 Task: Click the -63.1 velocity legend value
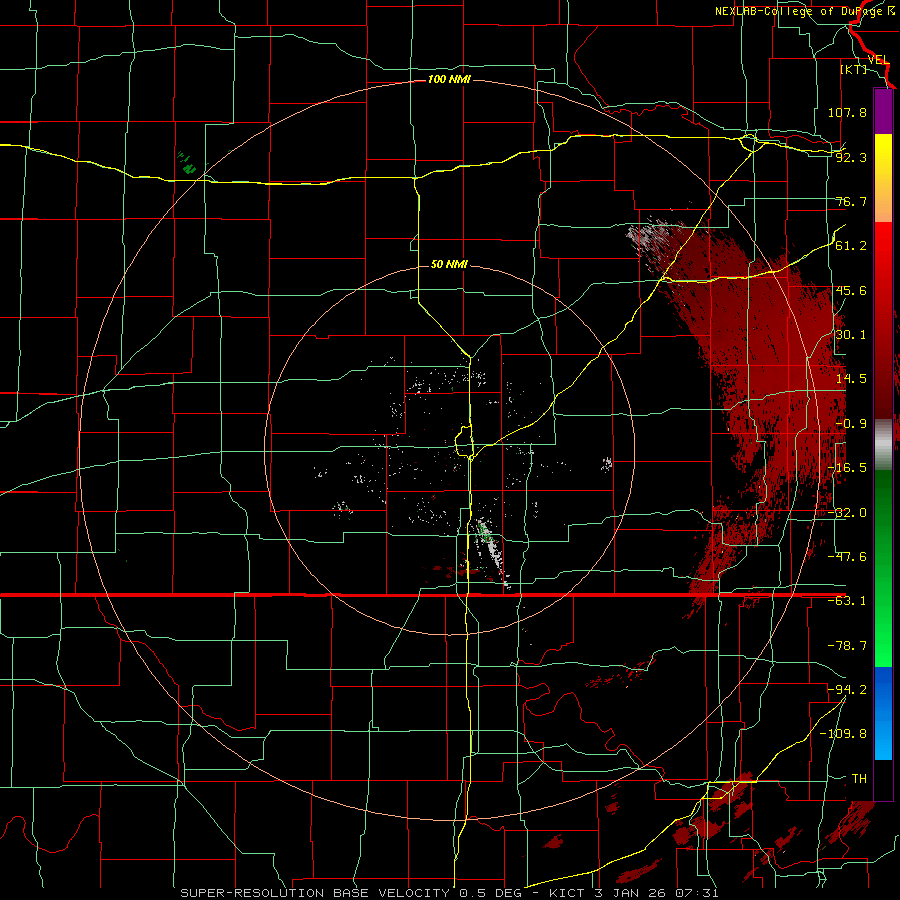pyautogui.click(x=847, y=601)
